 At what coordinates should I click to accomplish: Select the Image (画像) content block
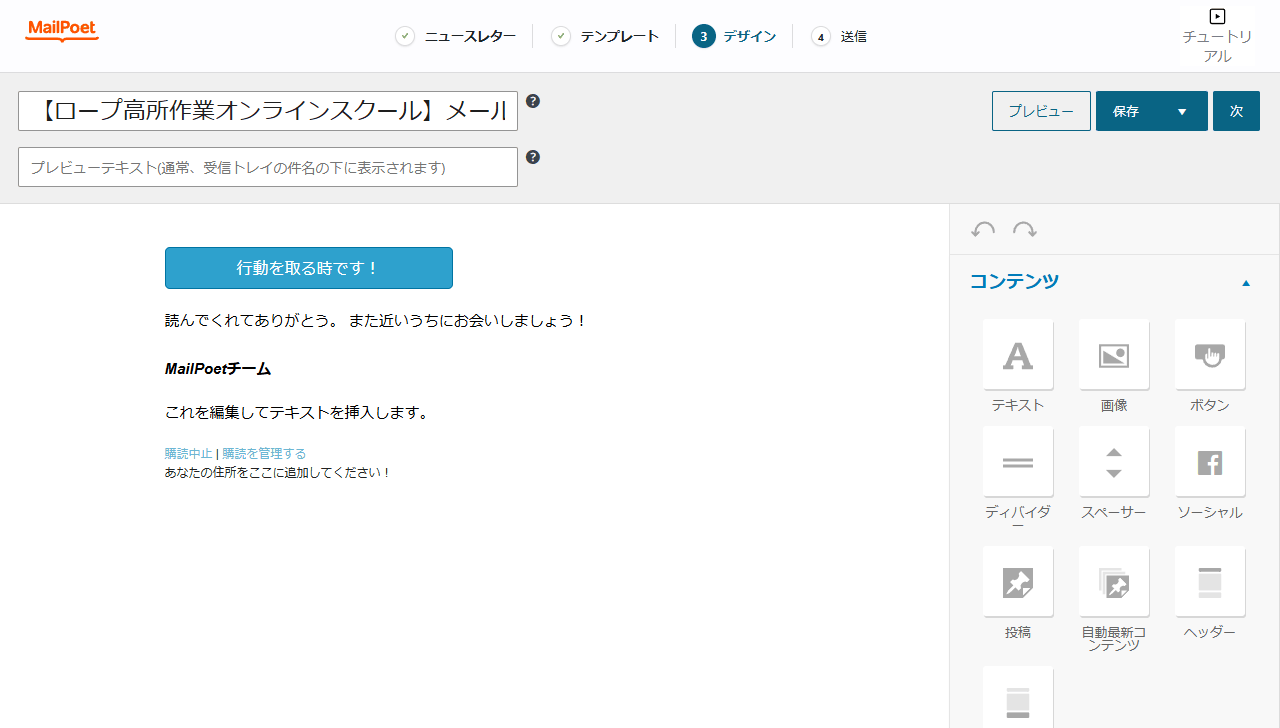click(x=1114, y=355)
